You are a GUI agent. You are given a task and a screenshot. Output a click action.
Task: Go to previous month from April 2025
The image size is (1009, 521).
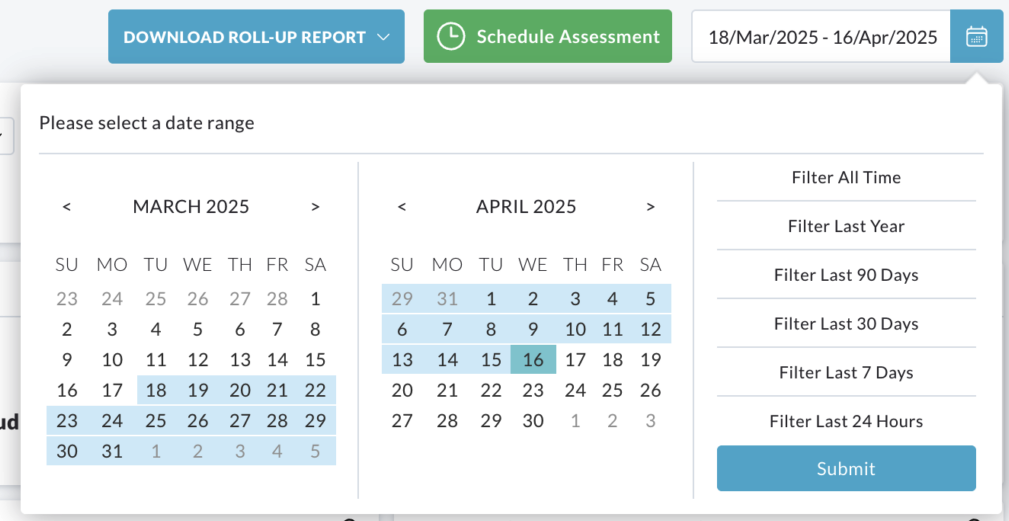pos(402,207)
